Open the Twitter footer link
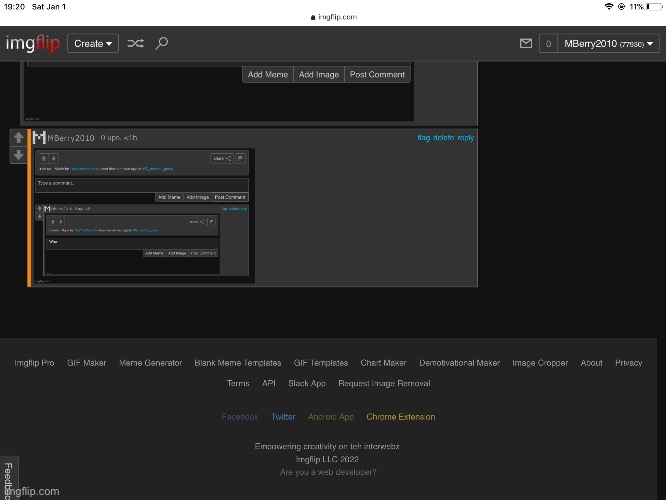Screen dimensions: 666x500 pyautogui.click(x=283, y=417)
